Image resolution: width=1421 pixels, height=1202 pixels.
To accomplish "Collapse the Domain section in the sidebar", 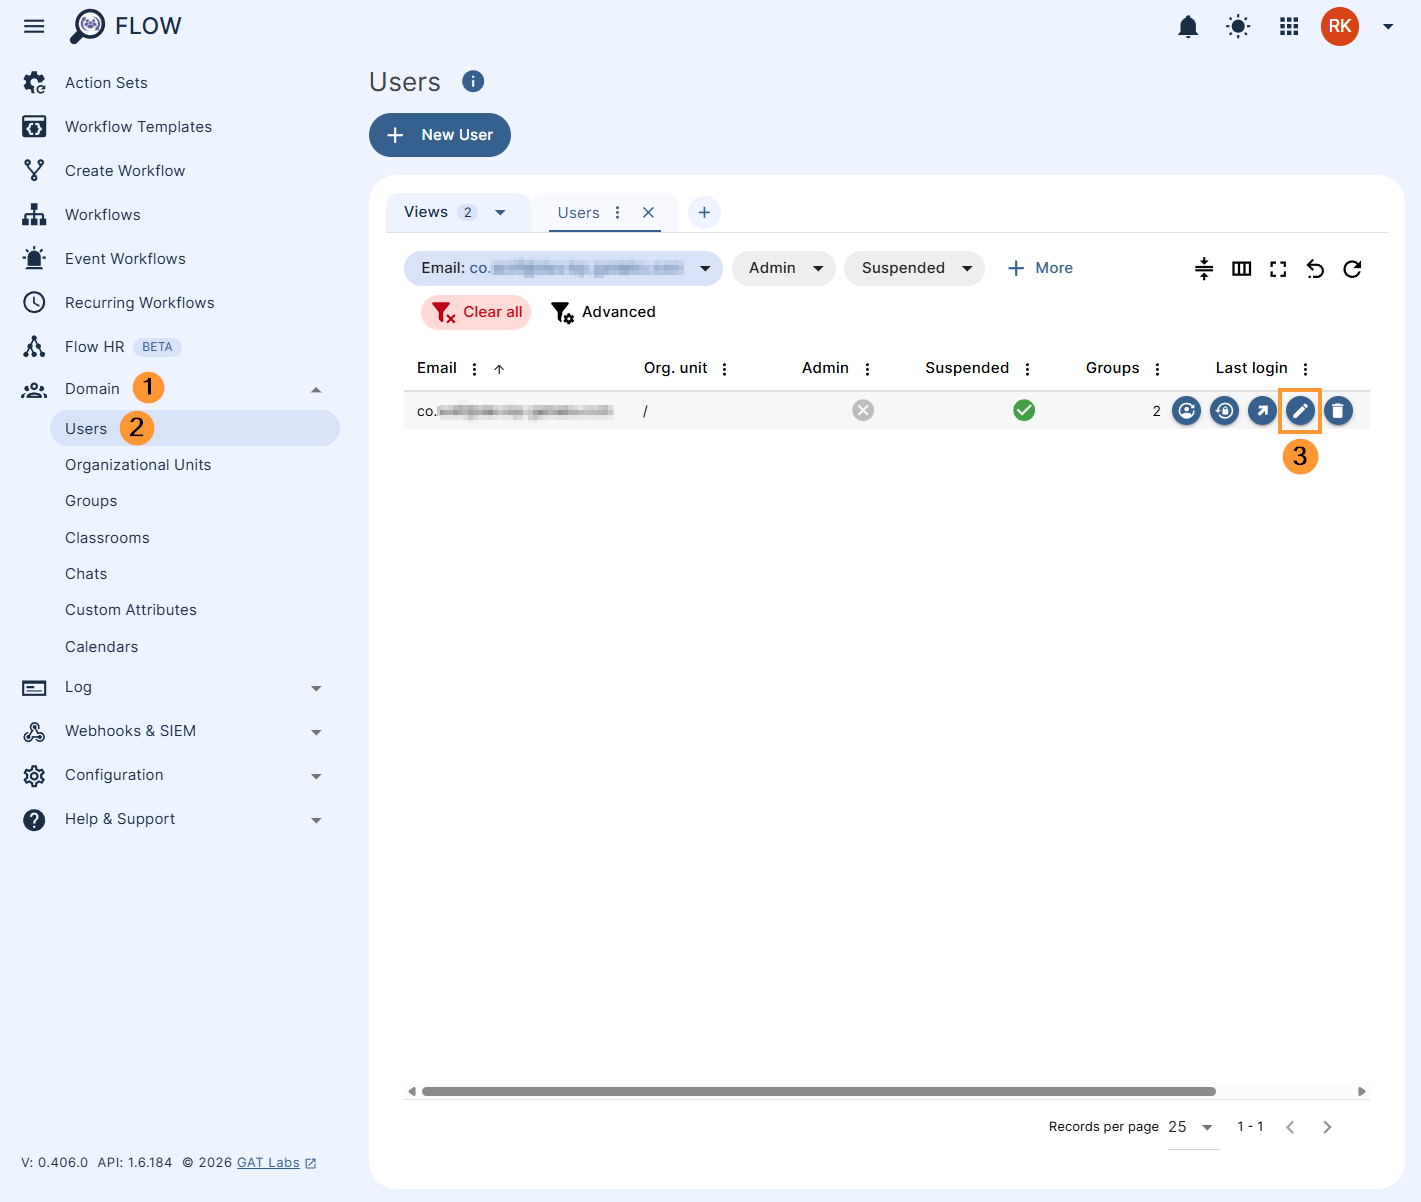I will [x=316, y=389].
